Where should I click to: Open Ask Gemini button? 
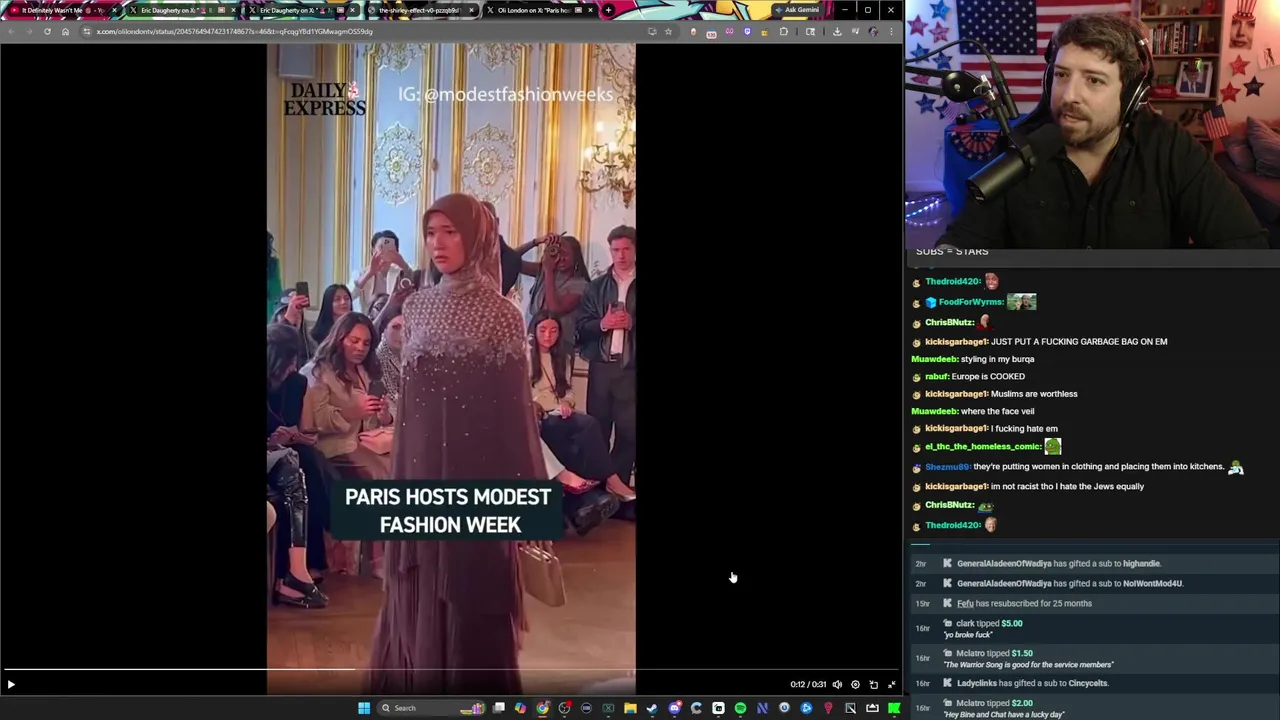[797, 10]
